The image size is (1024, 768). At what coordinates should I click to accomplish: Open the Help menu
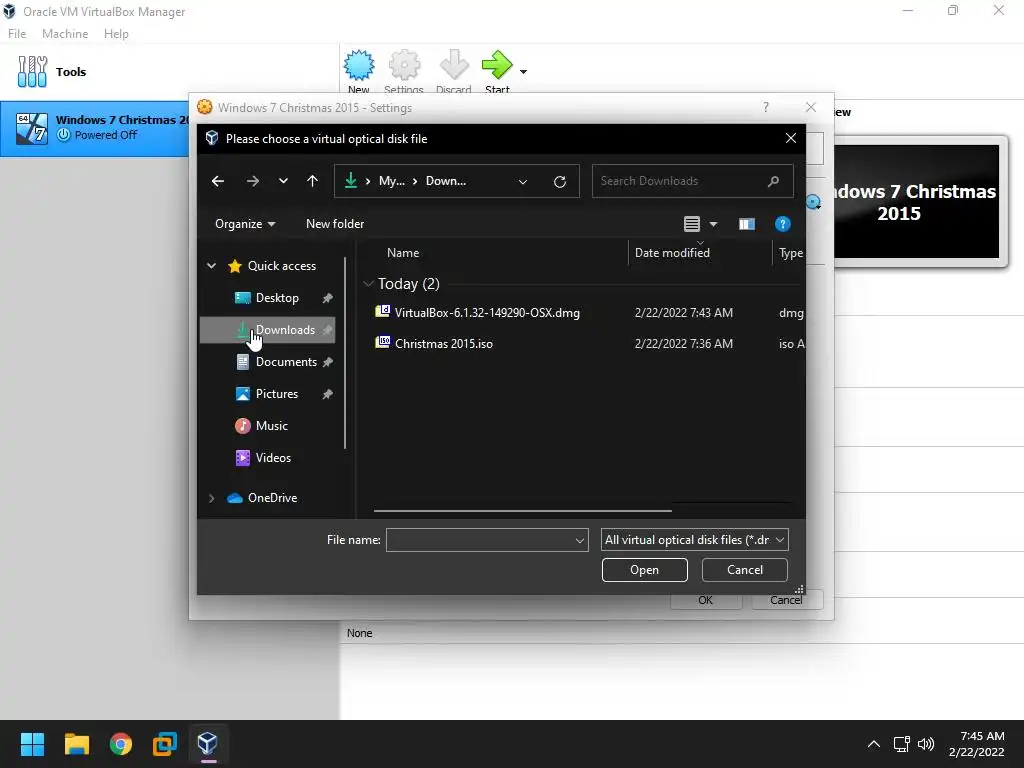point(116,34)
